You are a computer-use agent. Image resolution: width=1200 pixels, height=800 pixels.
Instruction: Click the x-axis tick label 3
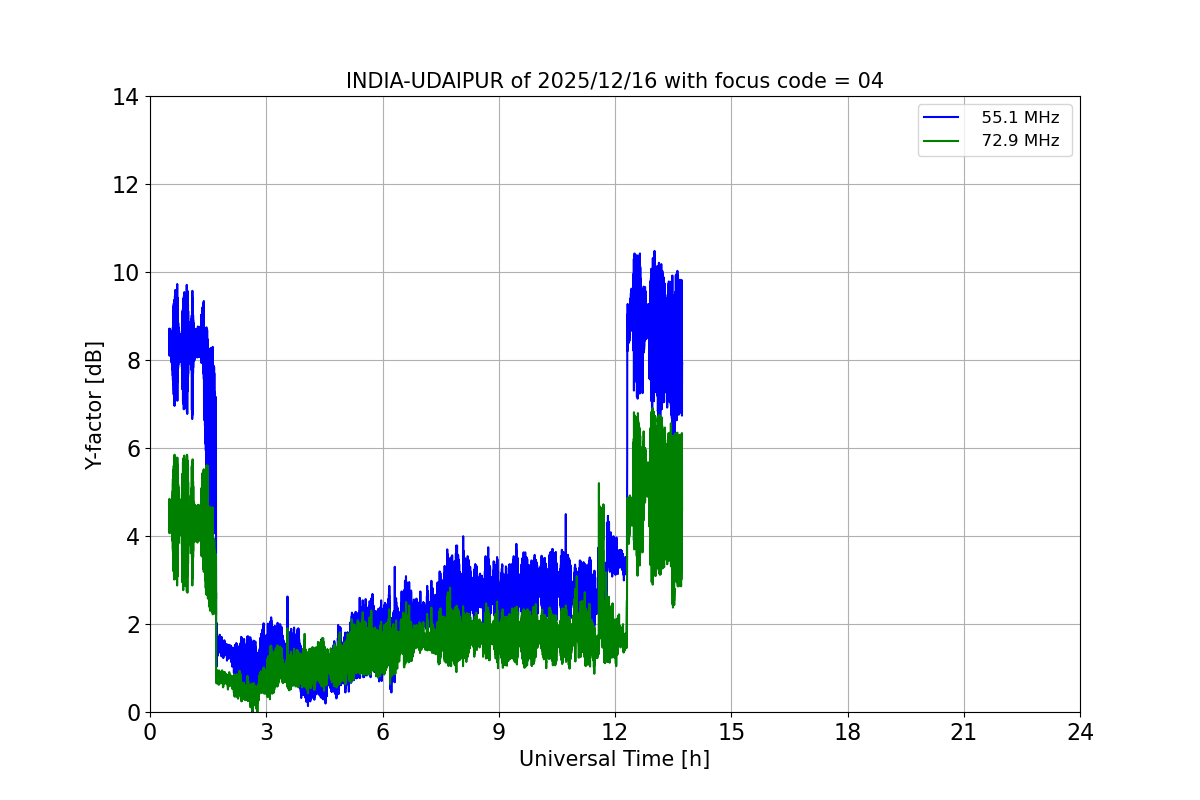coord(266,732)
